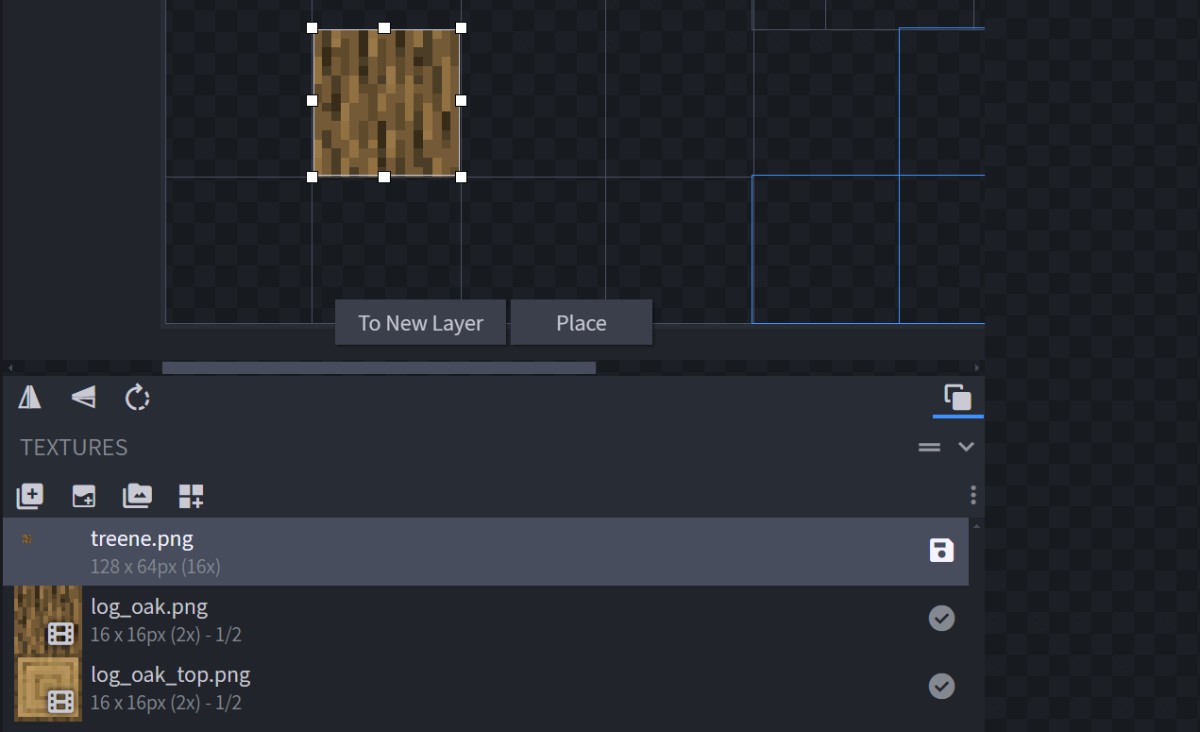Save treene.png using the floppy disk icon
1200x732 pixels.
(941, 550)
